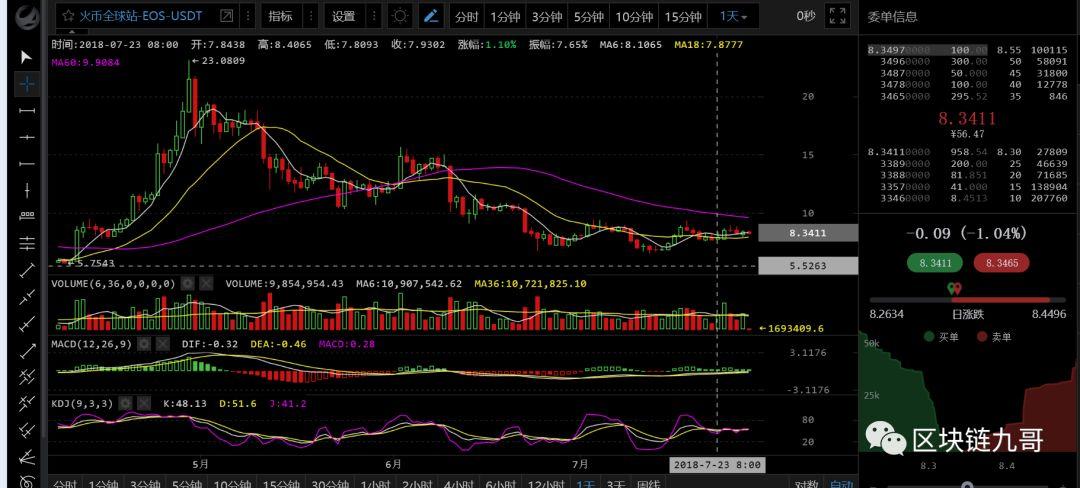
Task: Enter fullscreen chart mode
Action: click(x=838, y=16)
